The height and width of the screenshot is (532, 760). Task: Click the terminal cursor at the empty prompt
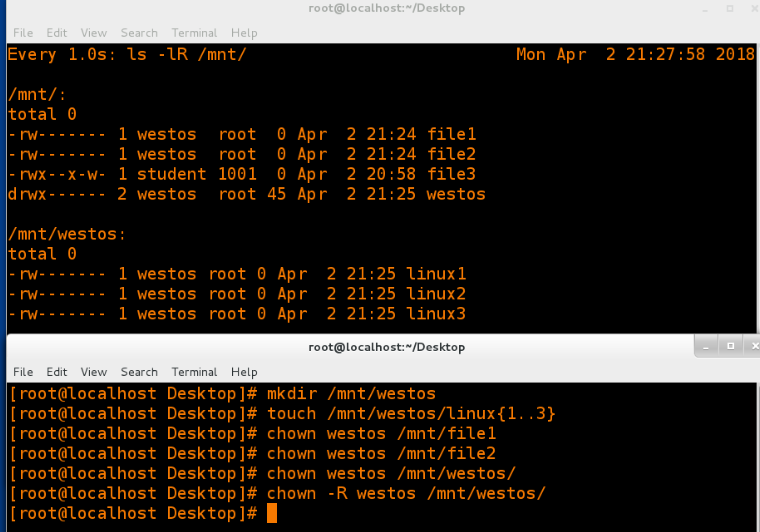pyautogui.click(x=272, y=513)
